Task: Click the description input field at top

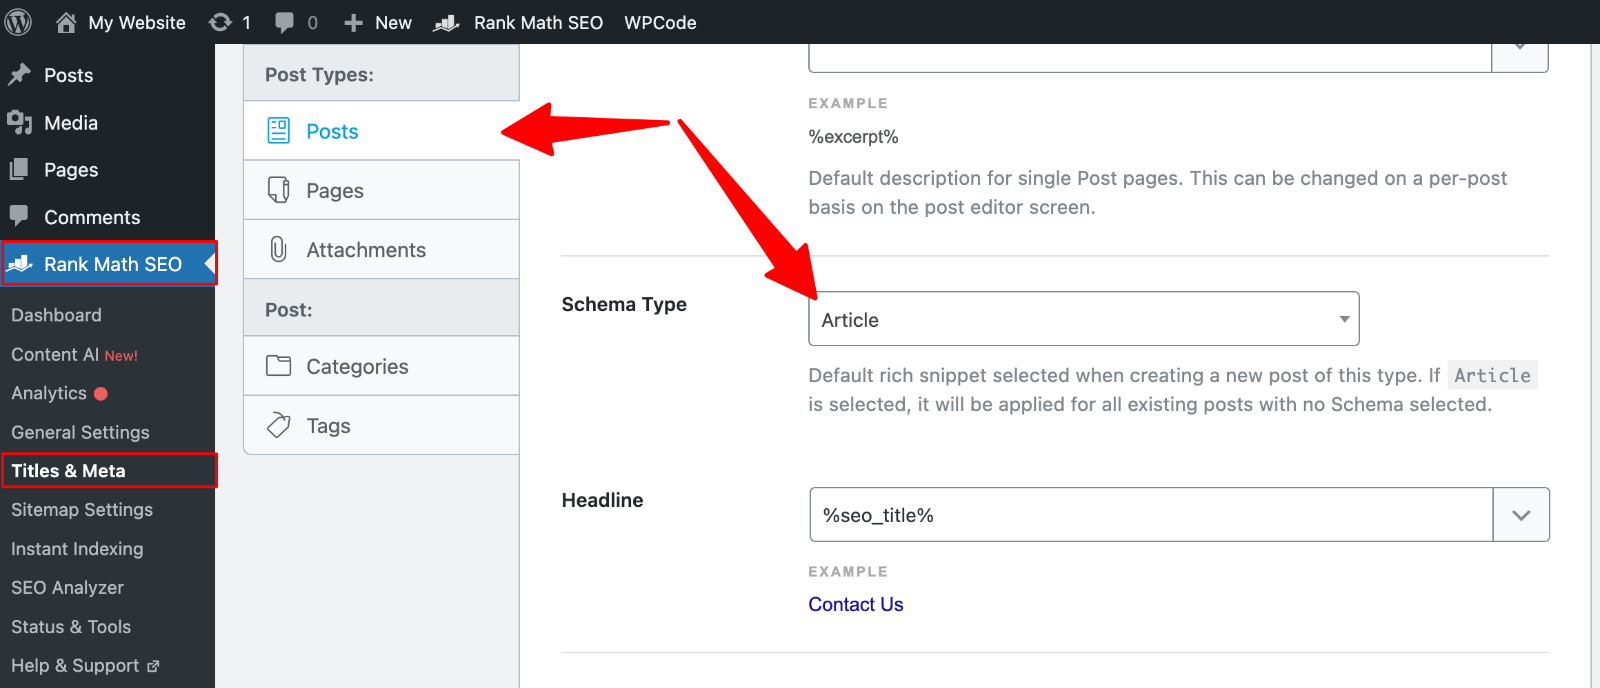Action: (1150, 56)
